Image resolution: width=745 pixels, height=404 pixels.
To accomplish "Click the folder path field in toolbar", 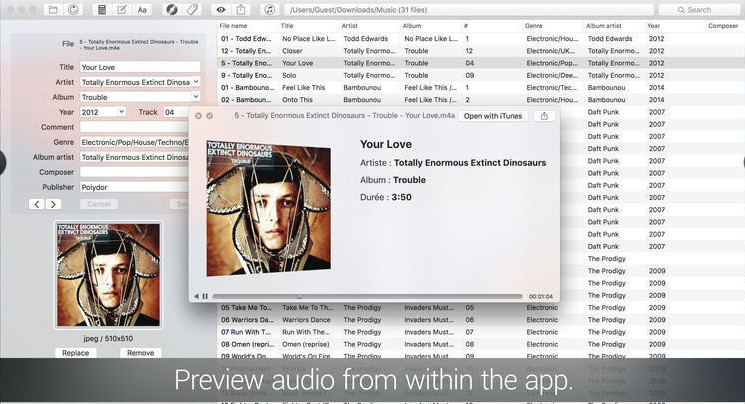I will click(468, 10).
